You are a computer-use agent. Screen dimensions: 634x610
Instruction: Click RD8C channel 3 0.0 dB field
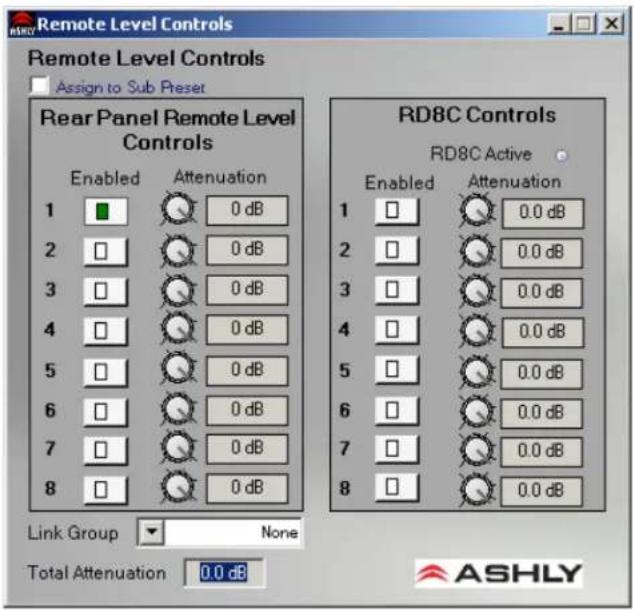542,293
